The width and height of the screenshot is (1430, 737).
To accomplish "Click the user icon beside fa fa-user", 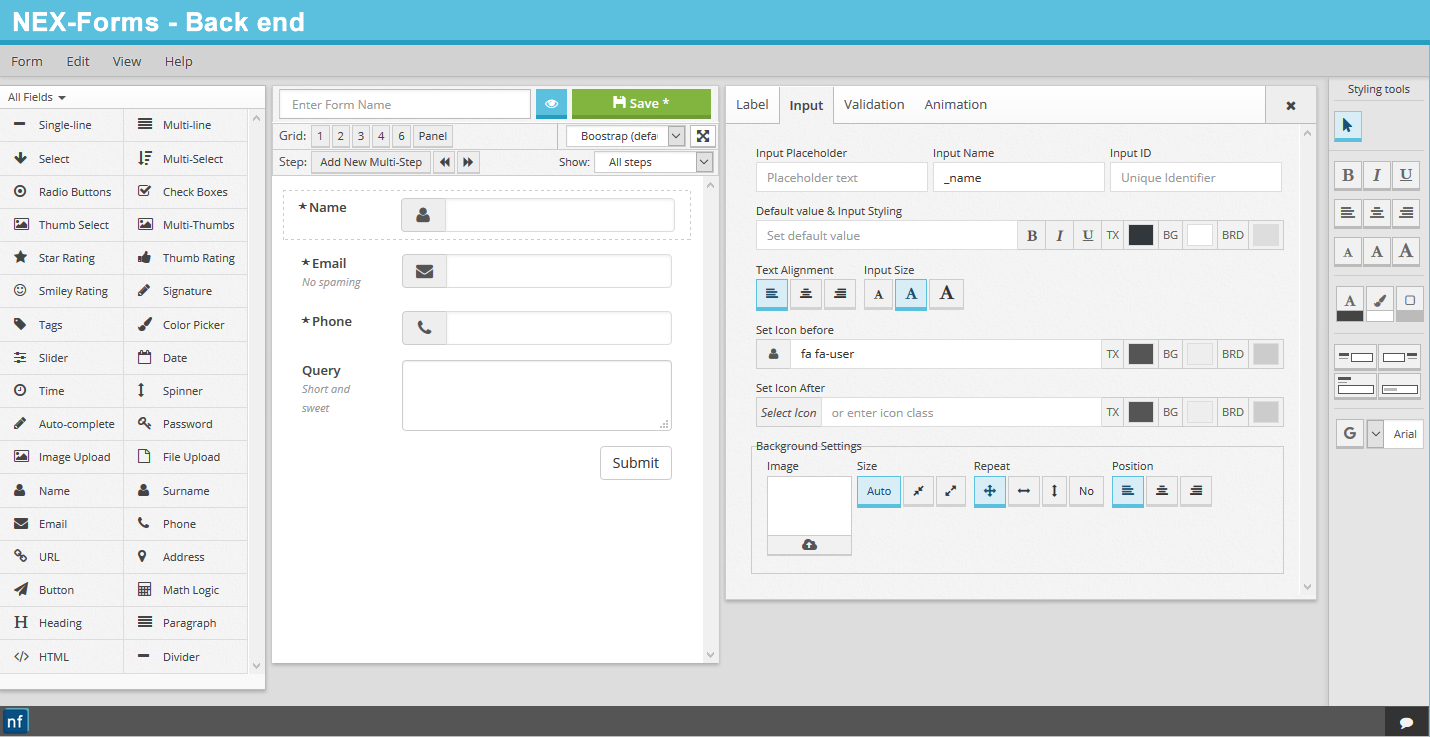I will pos(773,354).
